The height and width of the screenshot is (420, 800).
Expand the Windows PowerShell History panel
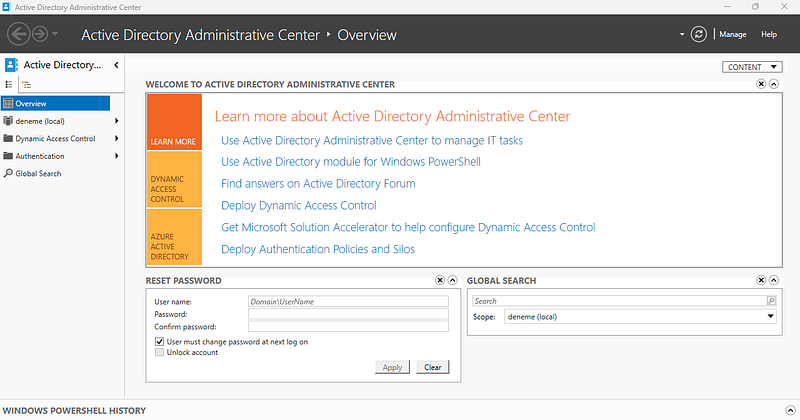(790, 410)
